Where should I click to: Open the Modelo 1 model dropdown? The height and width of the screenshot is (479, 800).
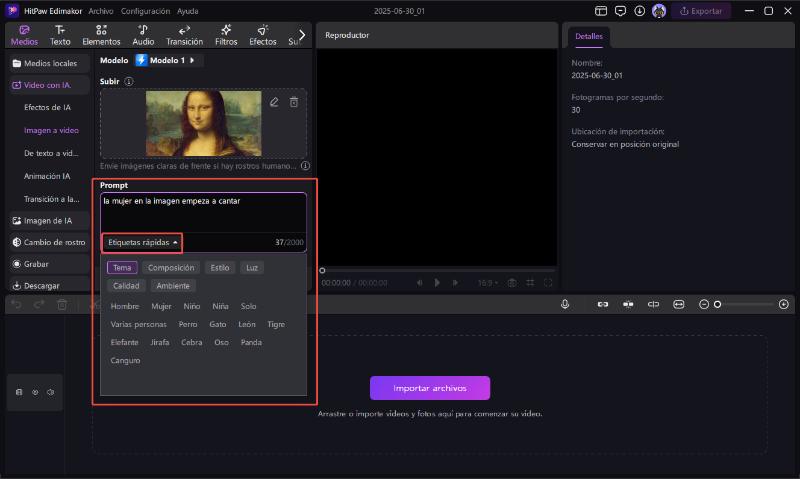click(168, 60)
